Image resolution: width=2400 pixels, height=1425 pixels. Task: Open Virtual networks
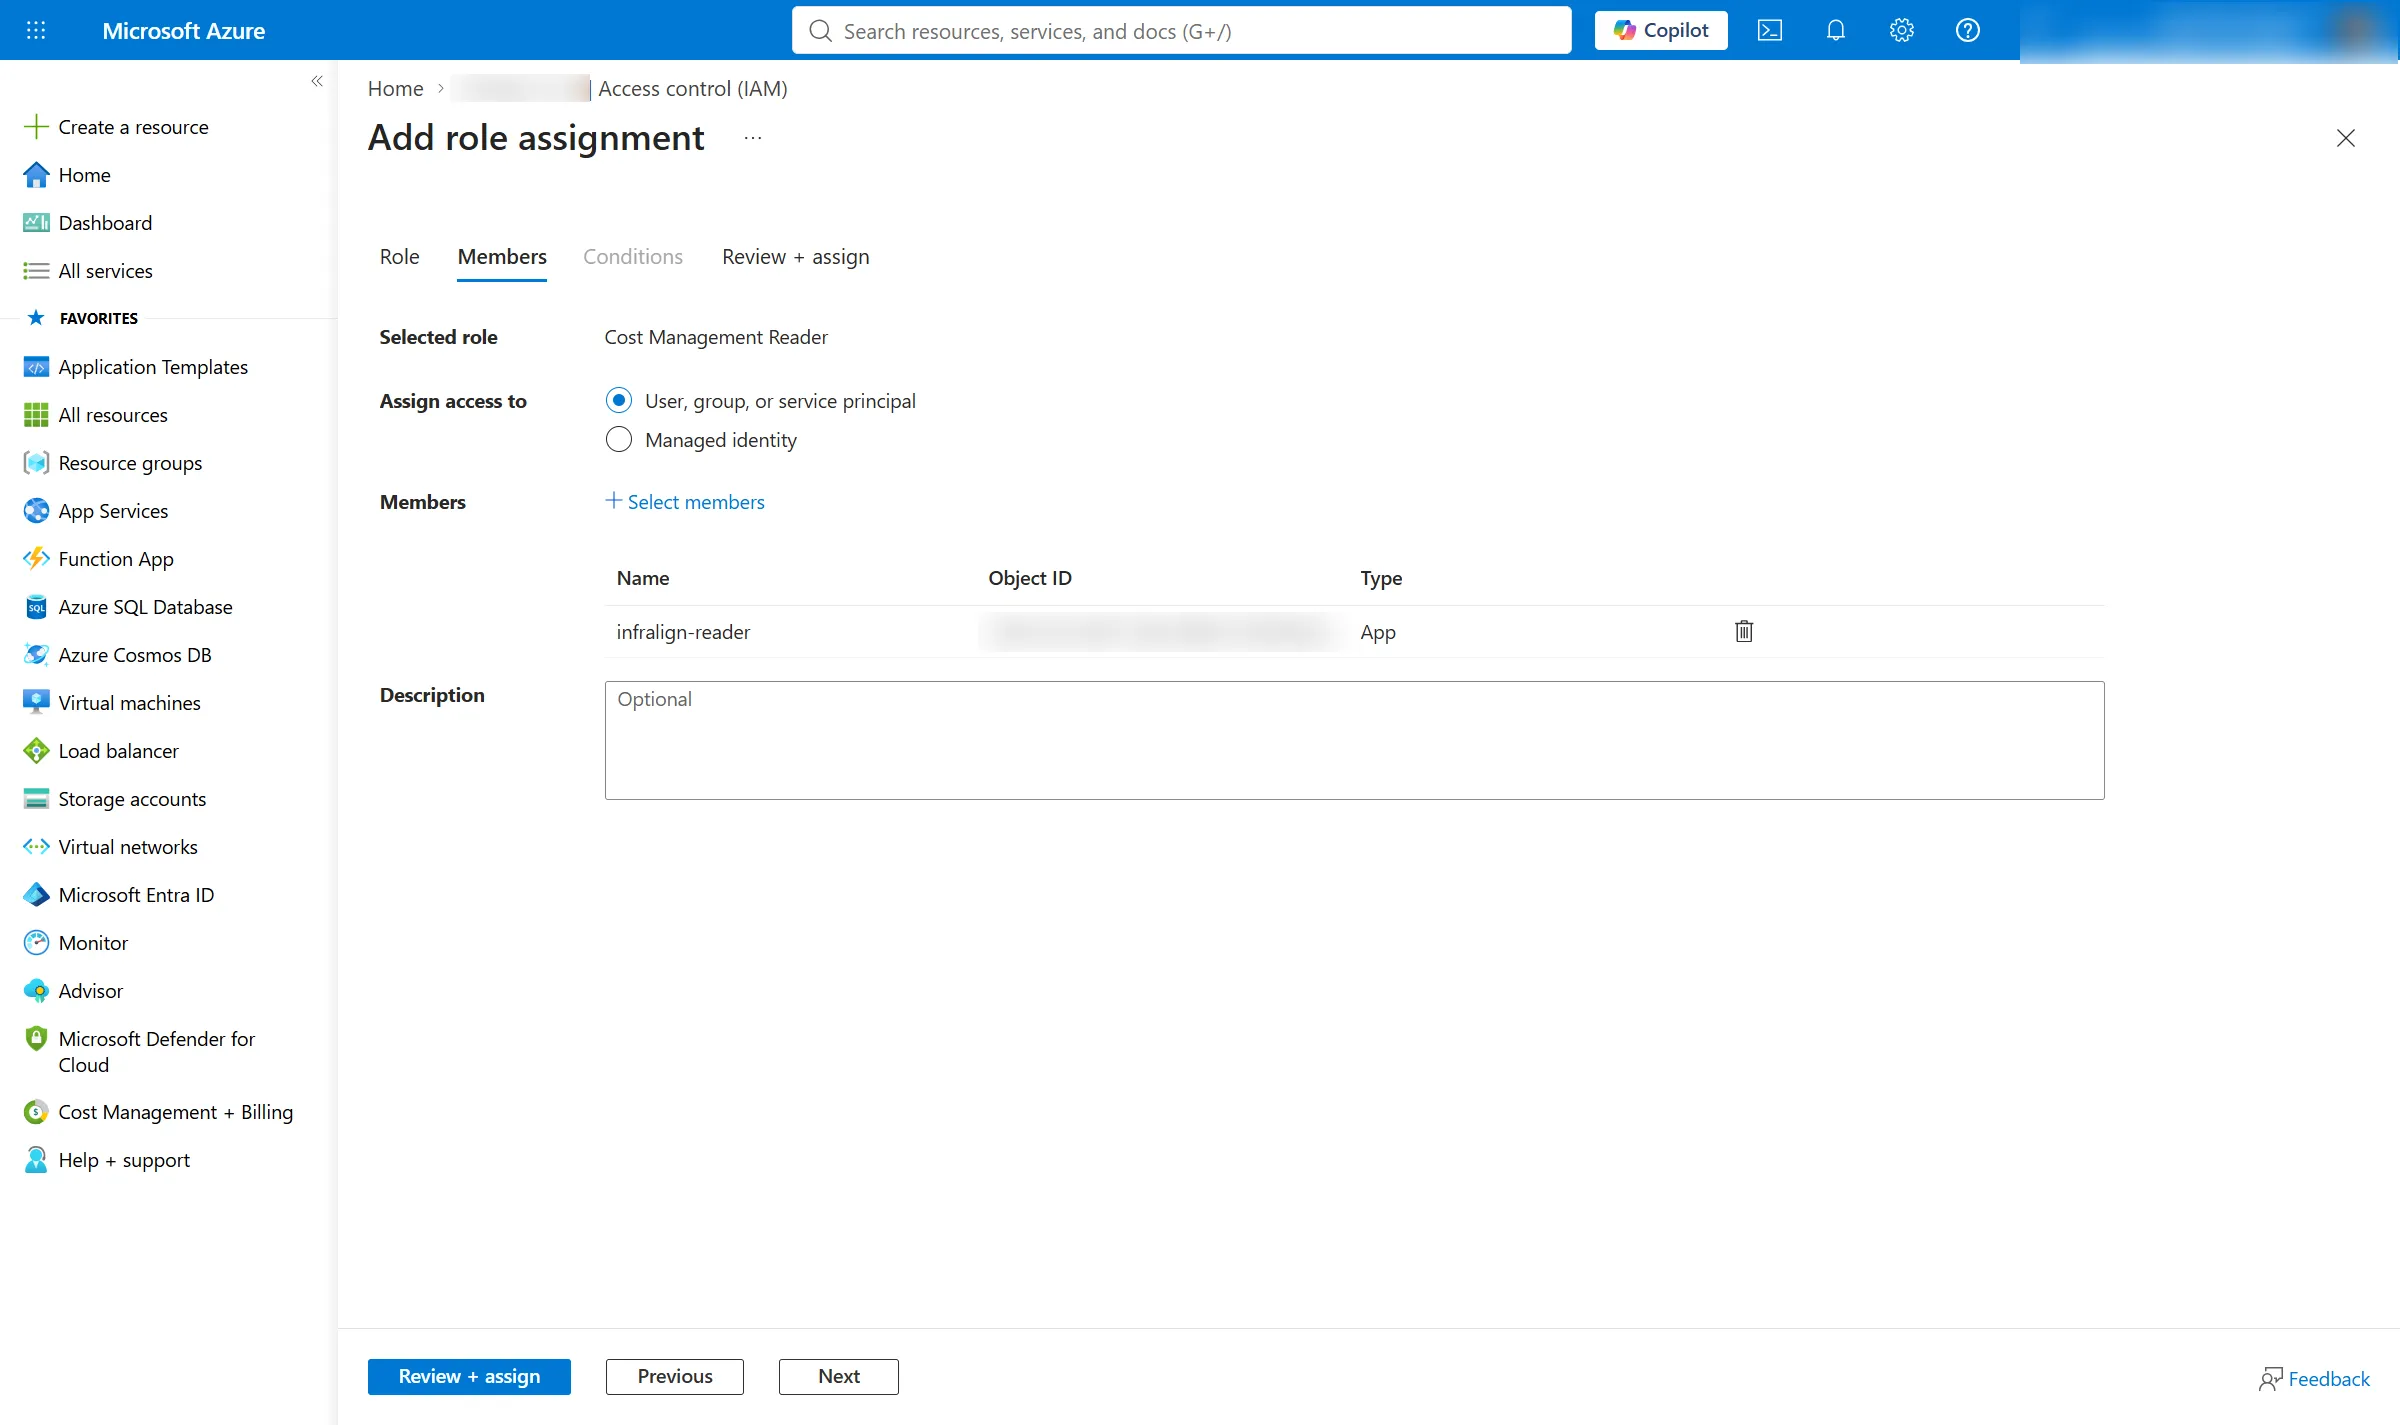click(128, 847)
